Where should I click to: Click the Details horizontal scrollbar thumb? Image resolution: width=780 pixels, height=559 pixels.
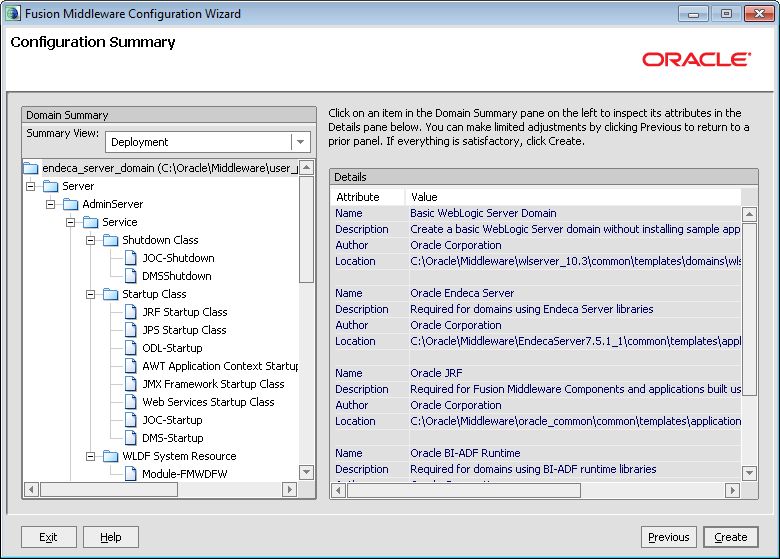click(x=464, y=491)
